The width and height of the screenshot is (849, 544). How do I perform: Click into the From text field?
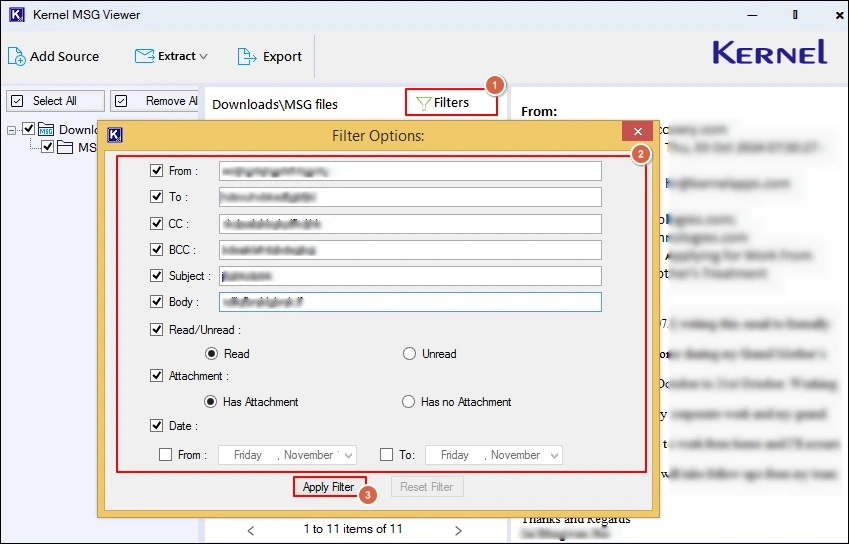(410, 171)
